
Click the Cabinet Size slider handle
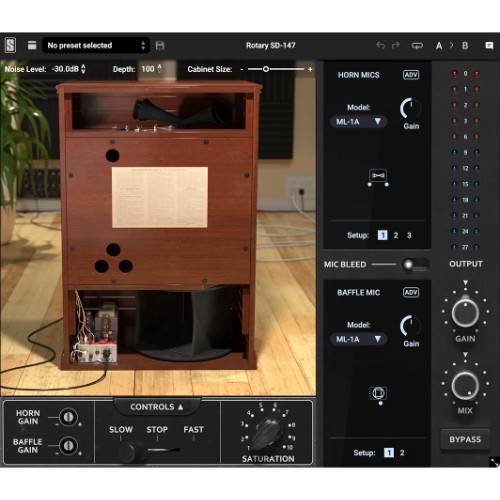tap(266, 69)
